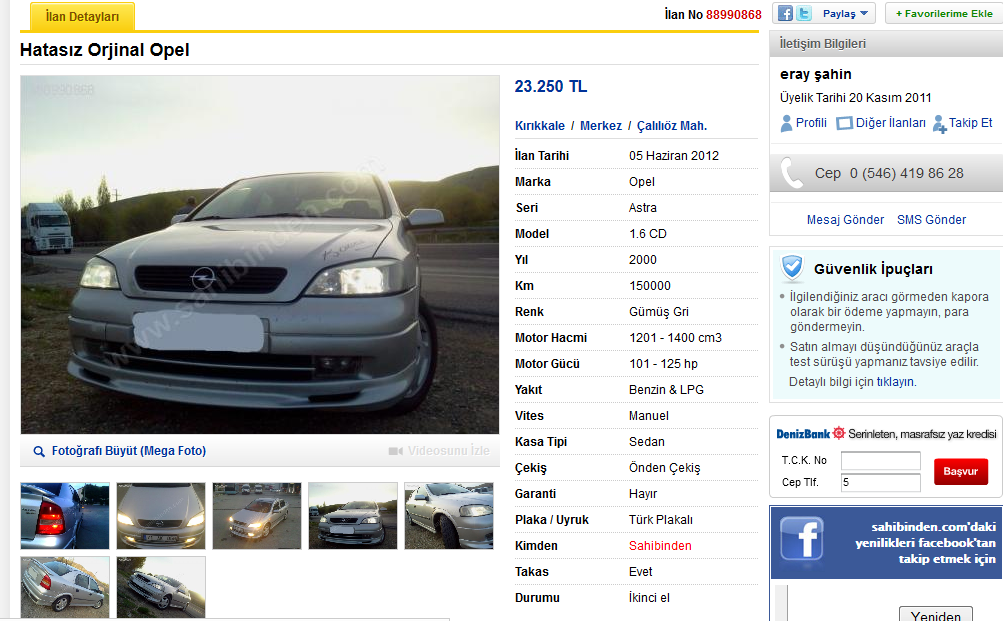Expand the Paylaş dropdown
Image resolution: width=1003 pixels, height=621 pixels.
(x=845, y=13)
